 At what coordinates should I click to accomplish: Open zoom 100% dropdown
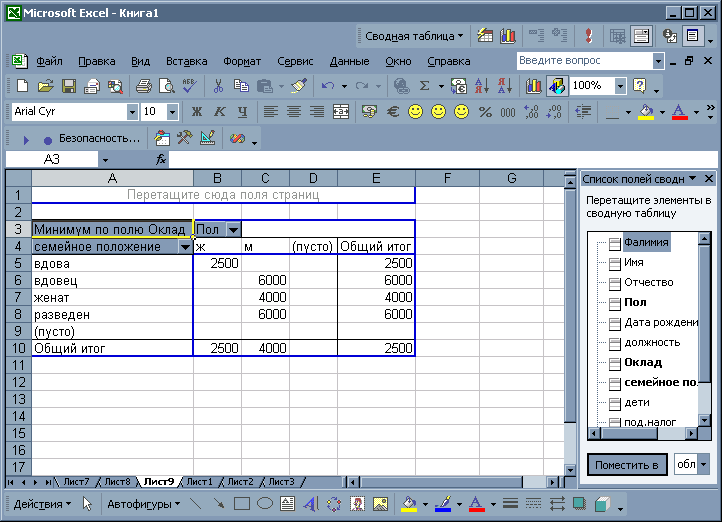tap(621, 86)
